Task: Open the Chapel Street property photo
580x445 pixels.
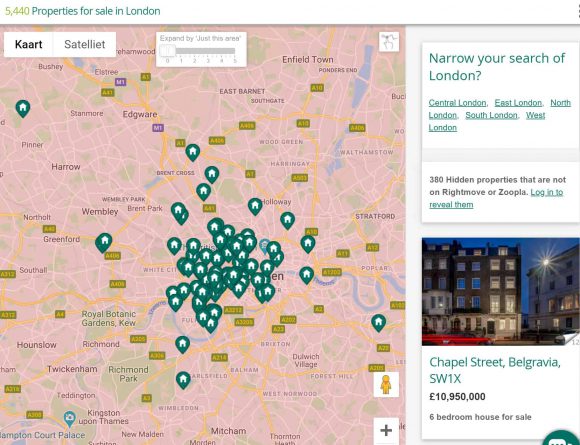Action: point(500,291)
